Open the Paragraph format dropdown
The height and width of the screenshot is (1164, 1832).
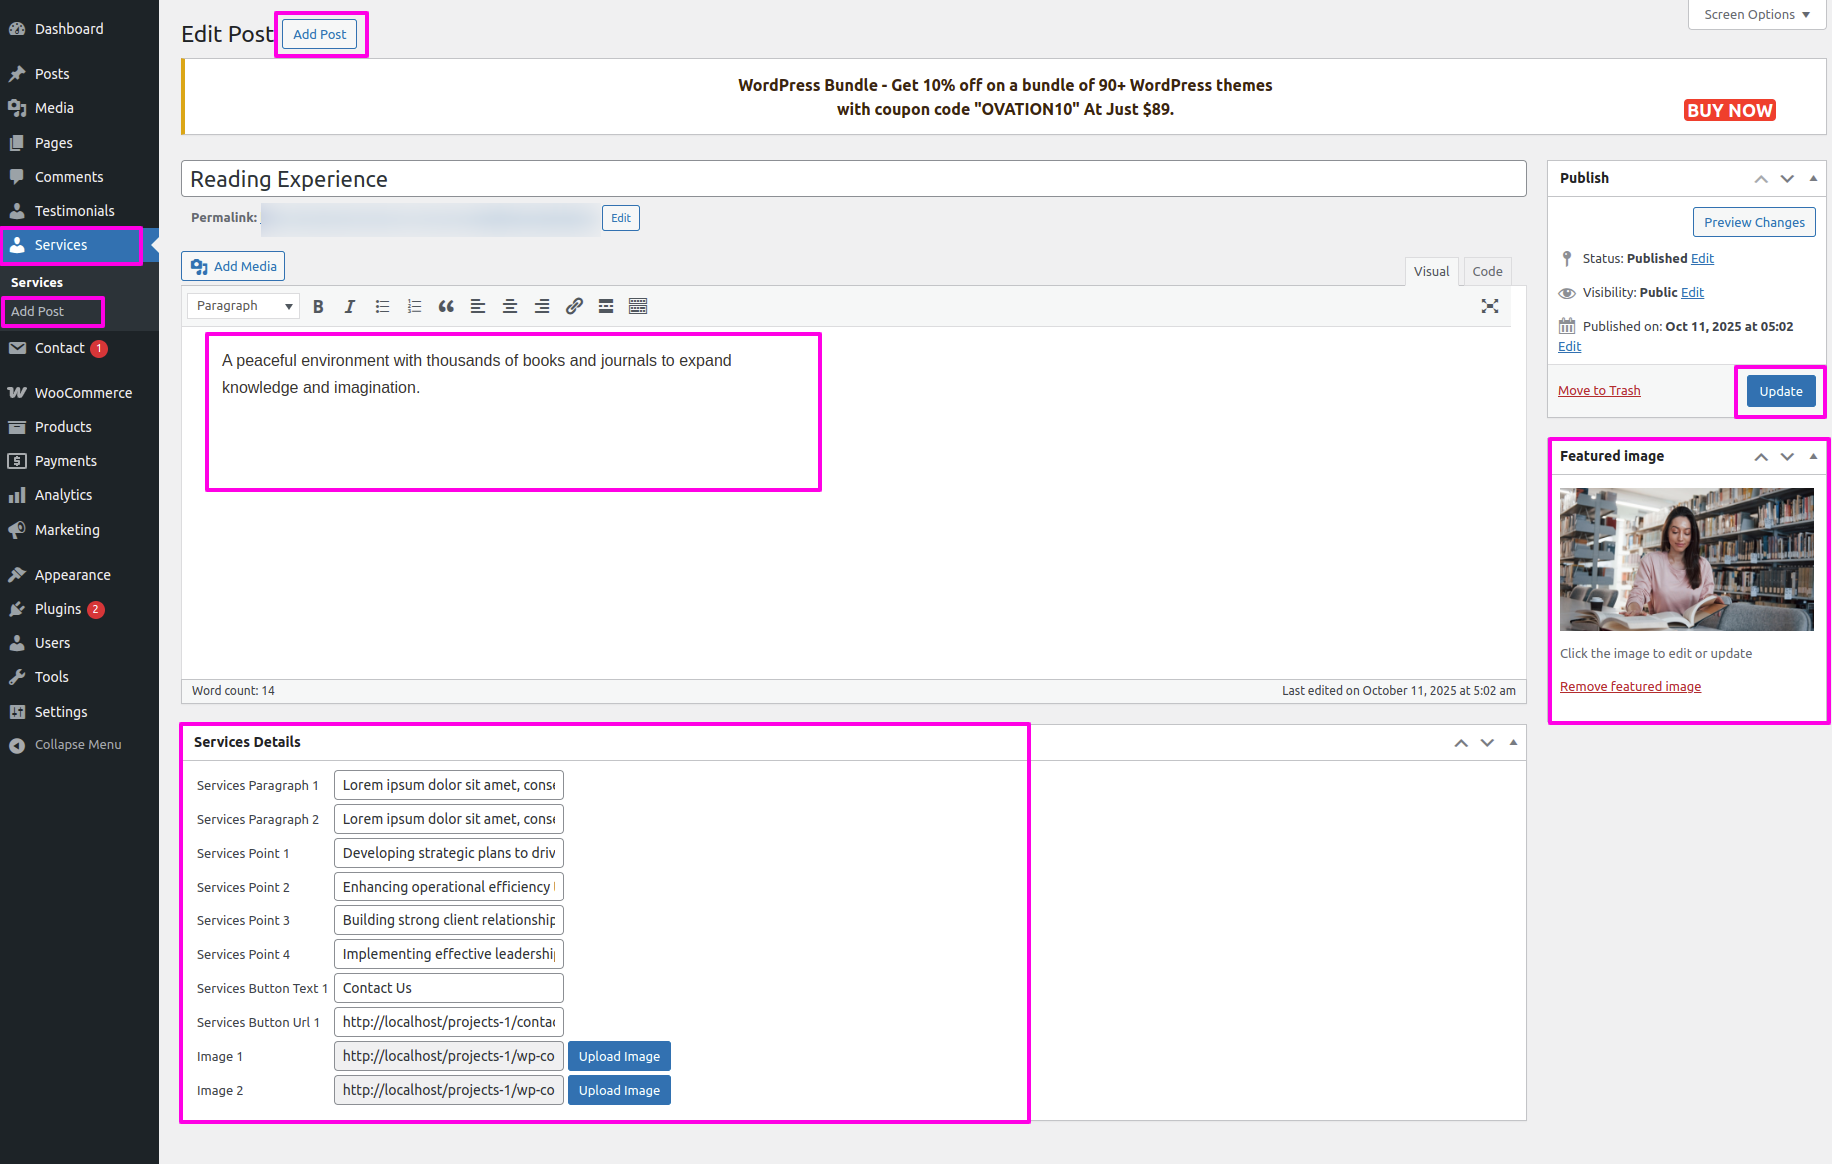pos(244,307)
